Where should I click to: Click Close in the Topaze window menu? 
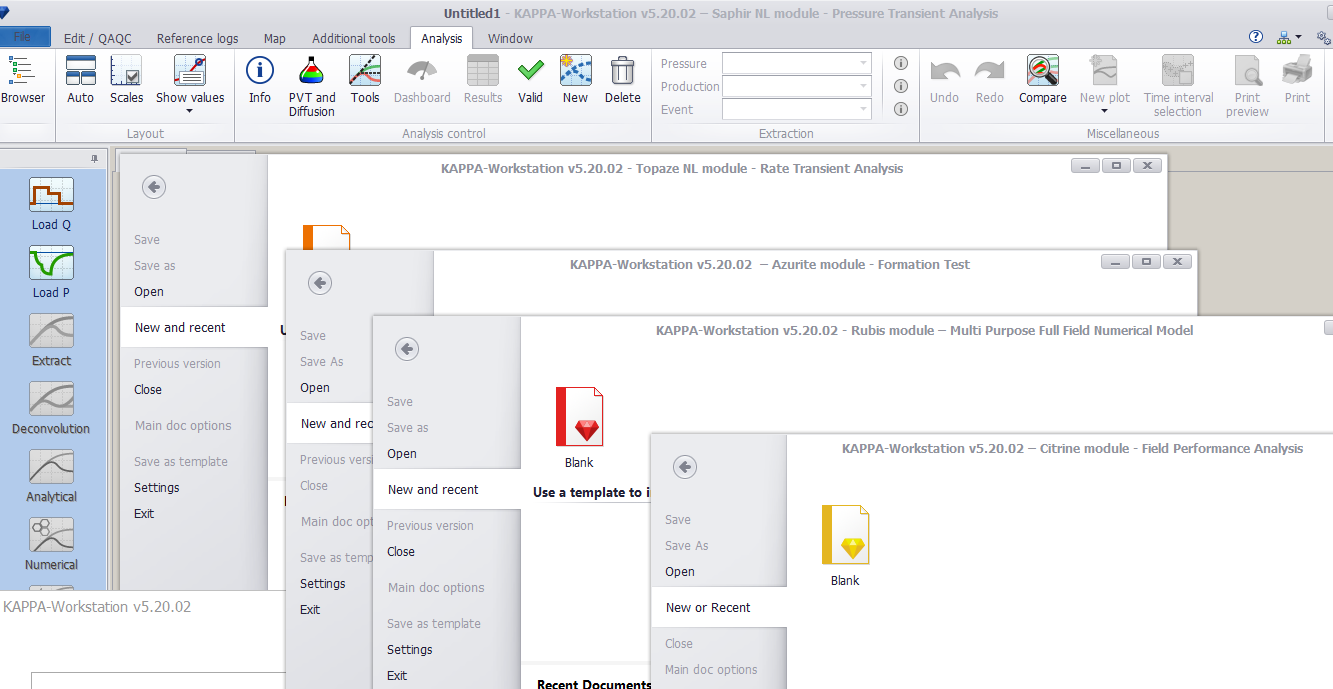[x=148, y=390]
